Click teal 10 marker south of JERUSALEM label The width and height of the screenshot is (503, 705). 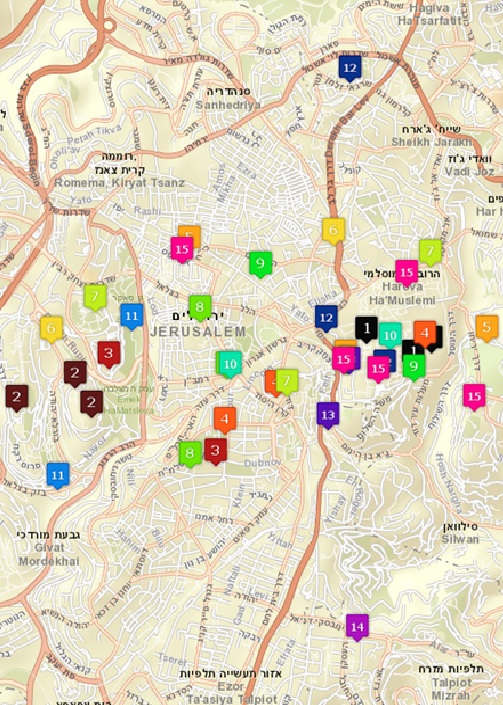click(230, 364)
